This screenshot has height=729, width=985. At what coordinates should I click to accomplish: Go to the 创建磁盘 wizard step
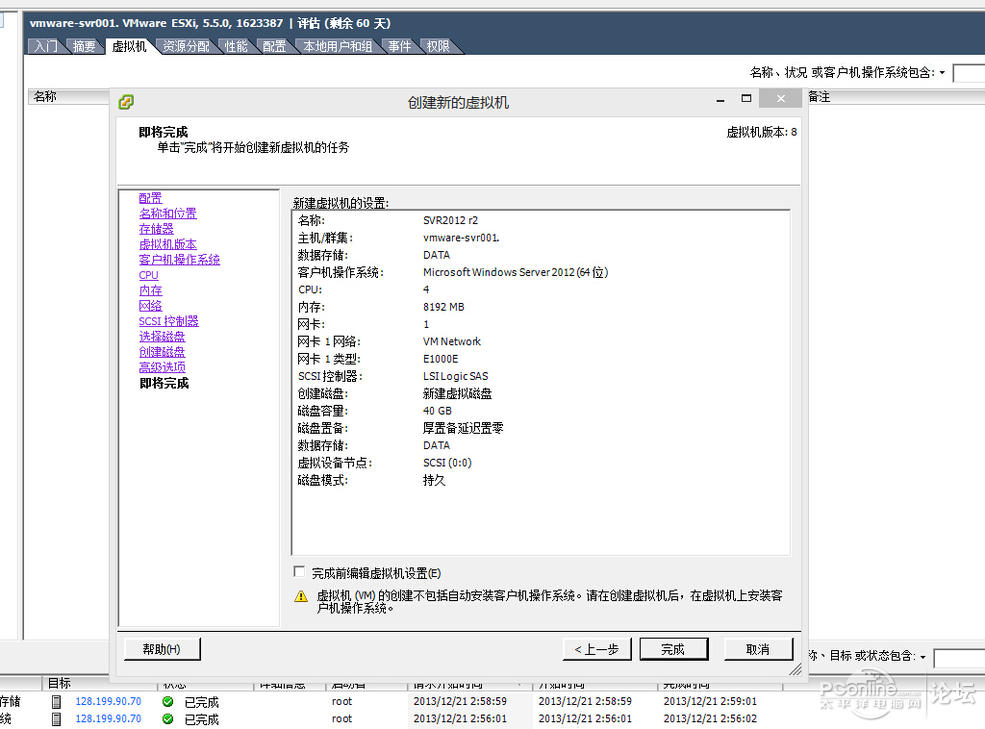[162, 352]
